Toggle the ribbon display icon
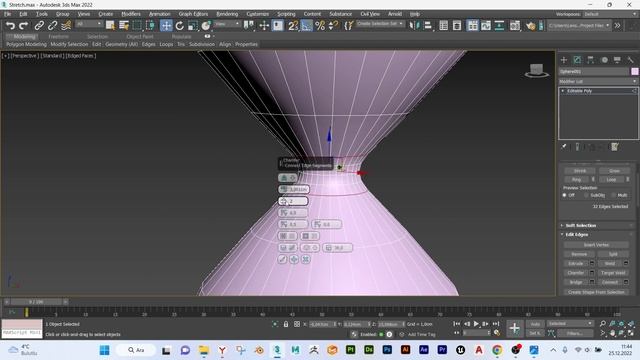640x360 pixels. tap(473, 26)
